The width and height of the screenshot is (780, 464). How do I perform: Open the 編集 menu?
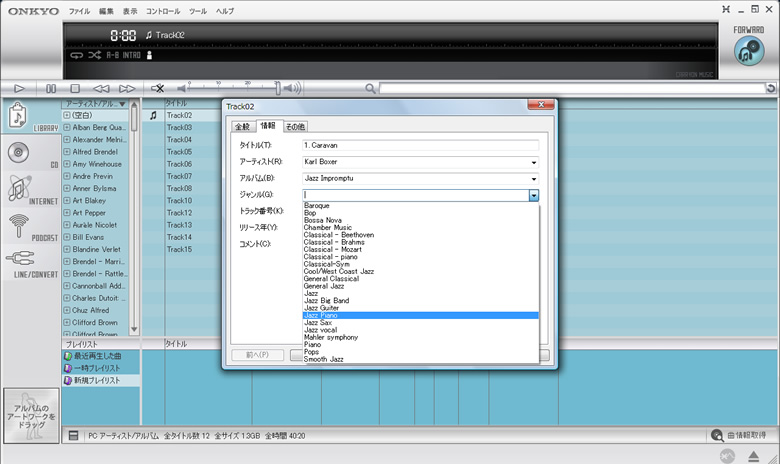pos(106,11)
